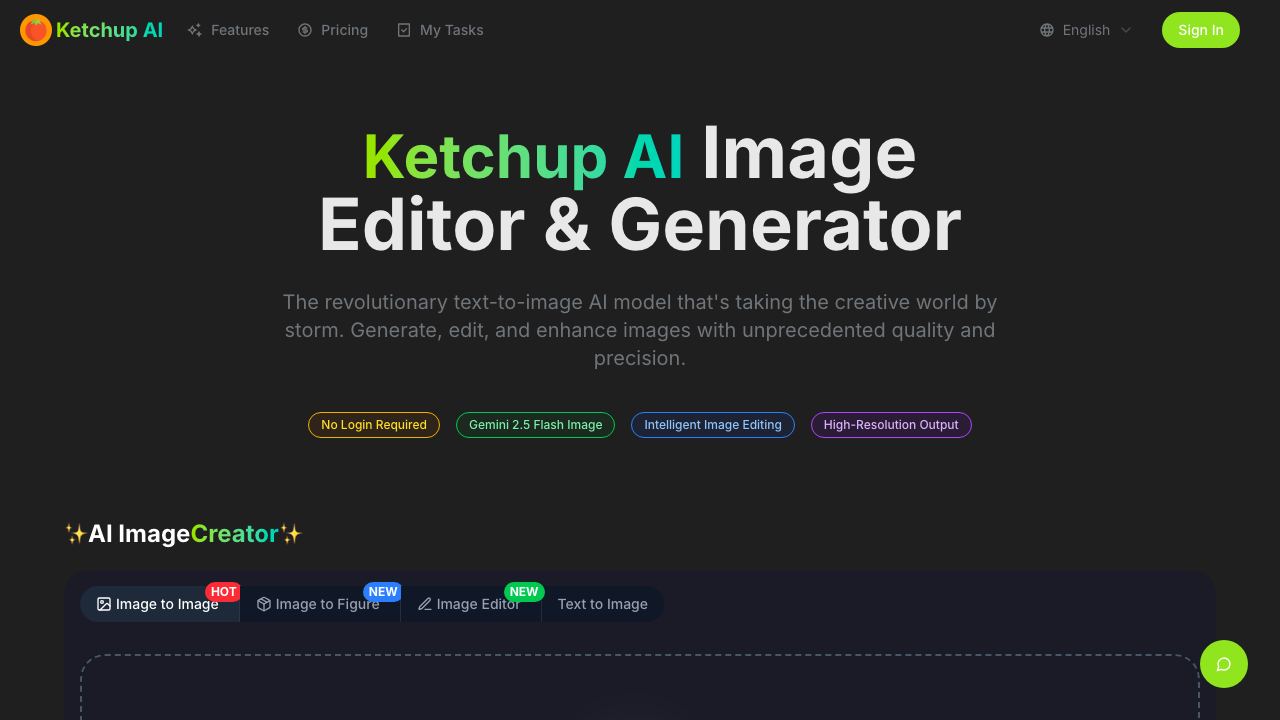Click the High-Resolution Output badge
This screenshot has height=720, width=1280.
pos(891,425)
